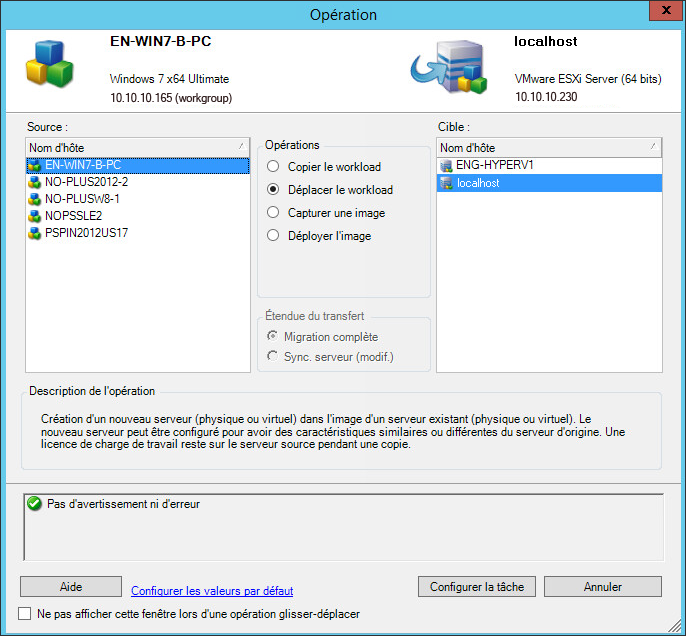Click the 'Annuler' button
Image resolution: width=686 pixels, height=636 pixels.
(603, 587)
